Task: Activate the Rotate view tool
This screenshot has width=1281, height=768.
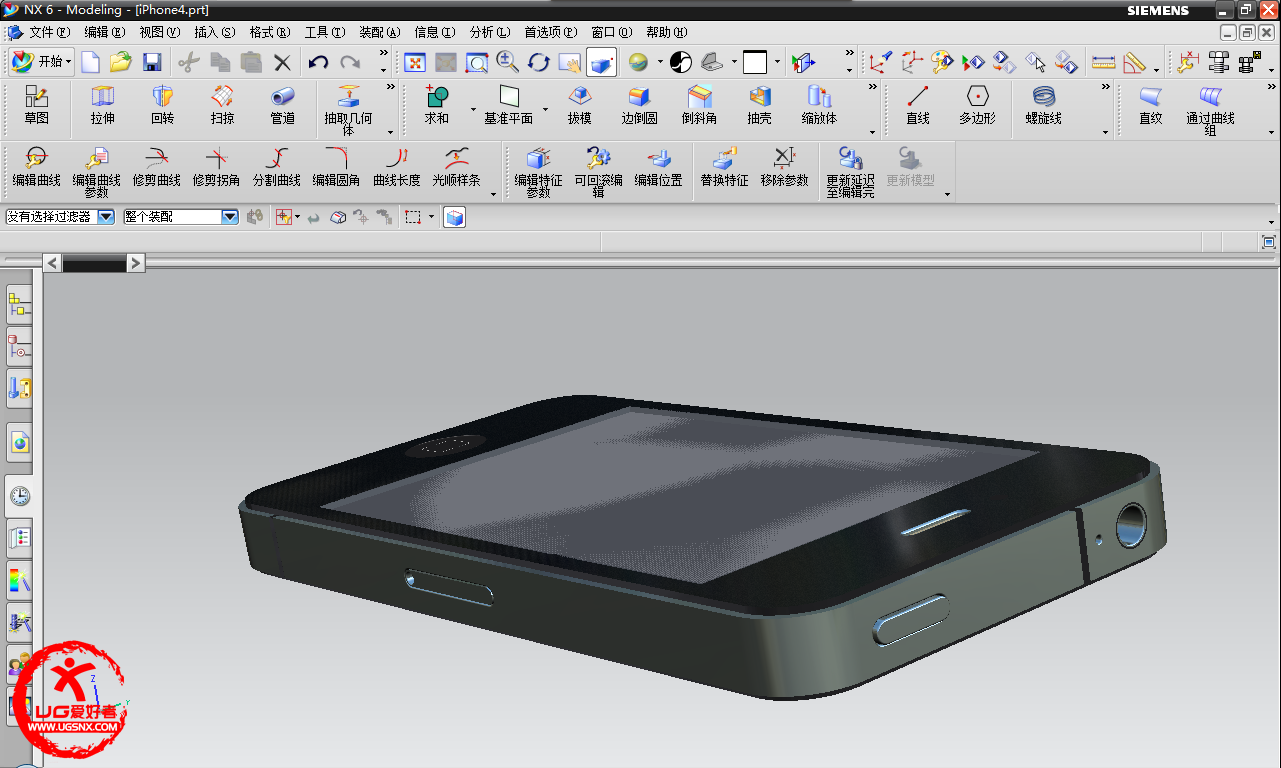Action: click(539, 63)
